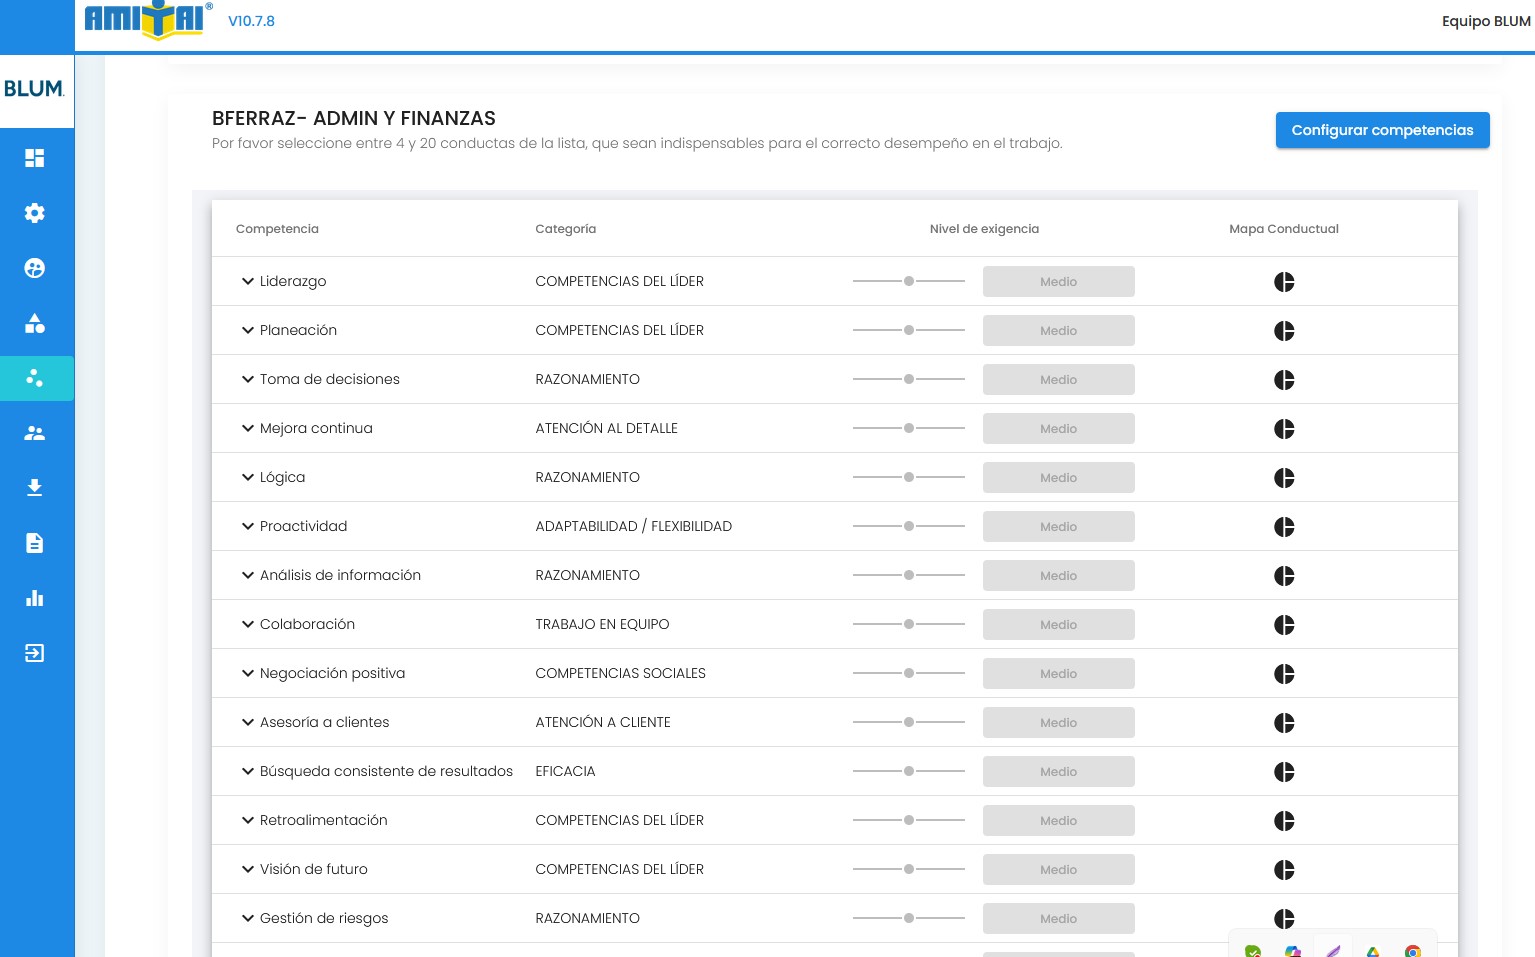The height and width of the screenshot is (957, 1535).
Task: Expand the Negociación positiva row
Action: [247, 673]
